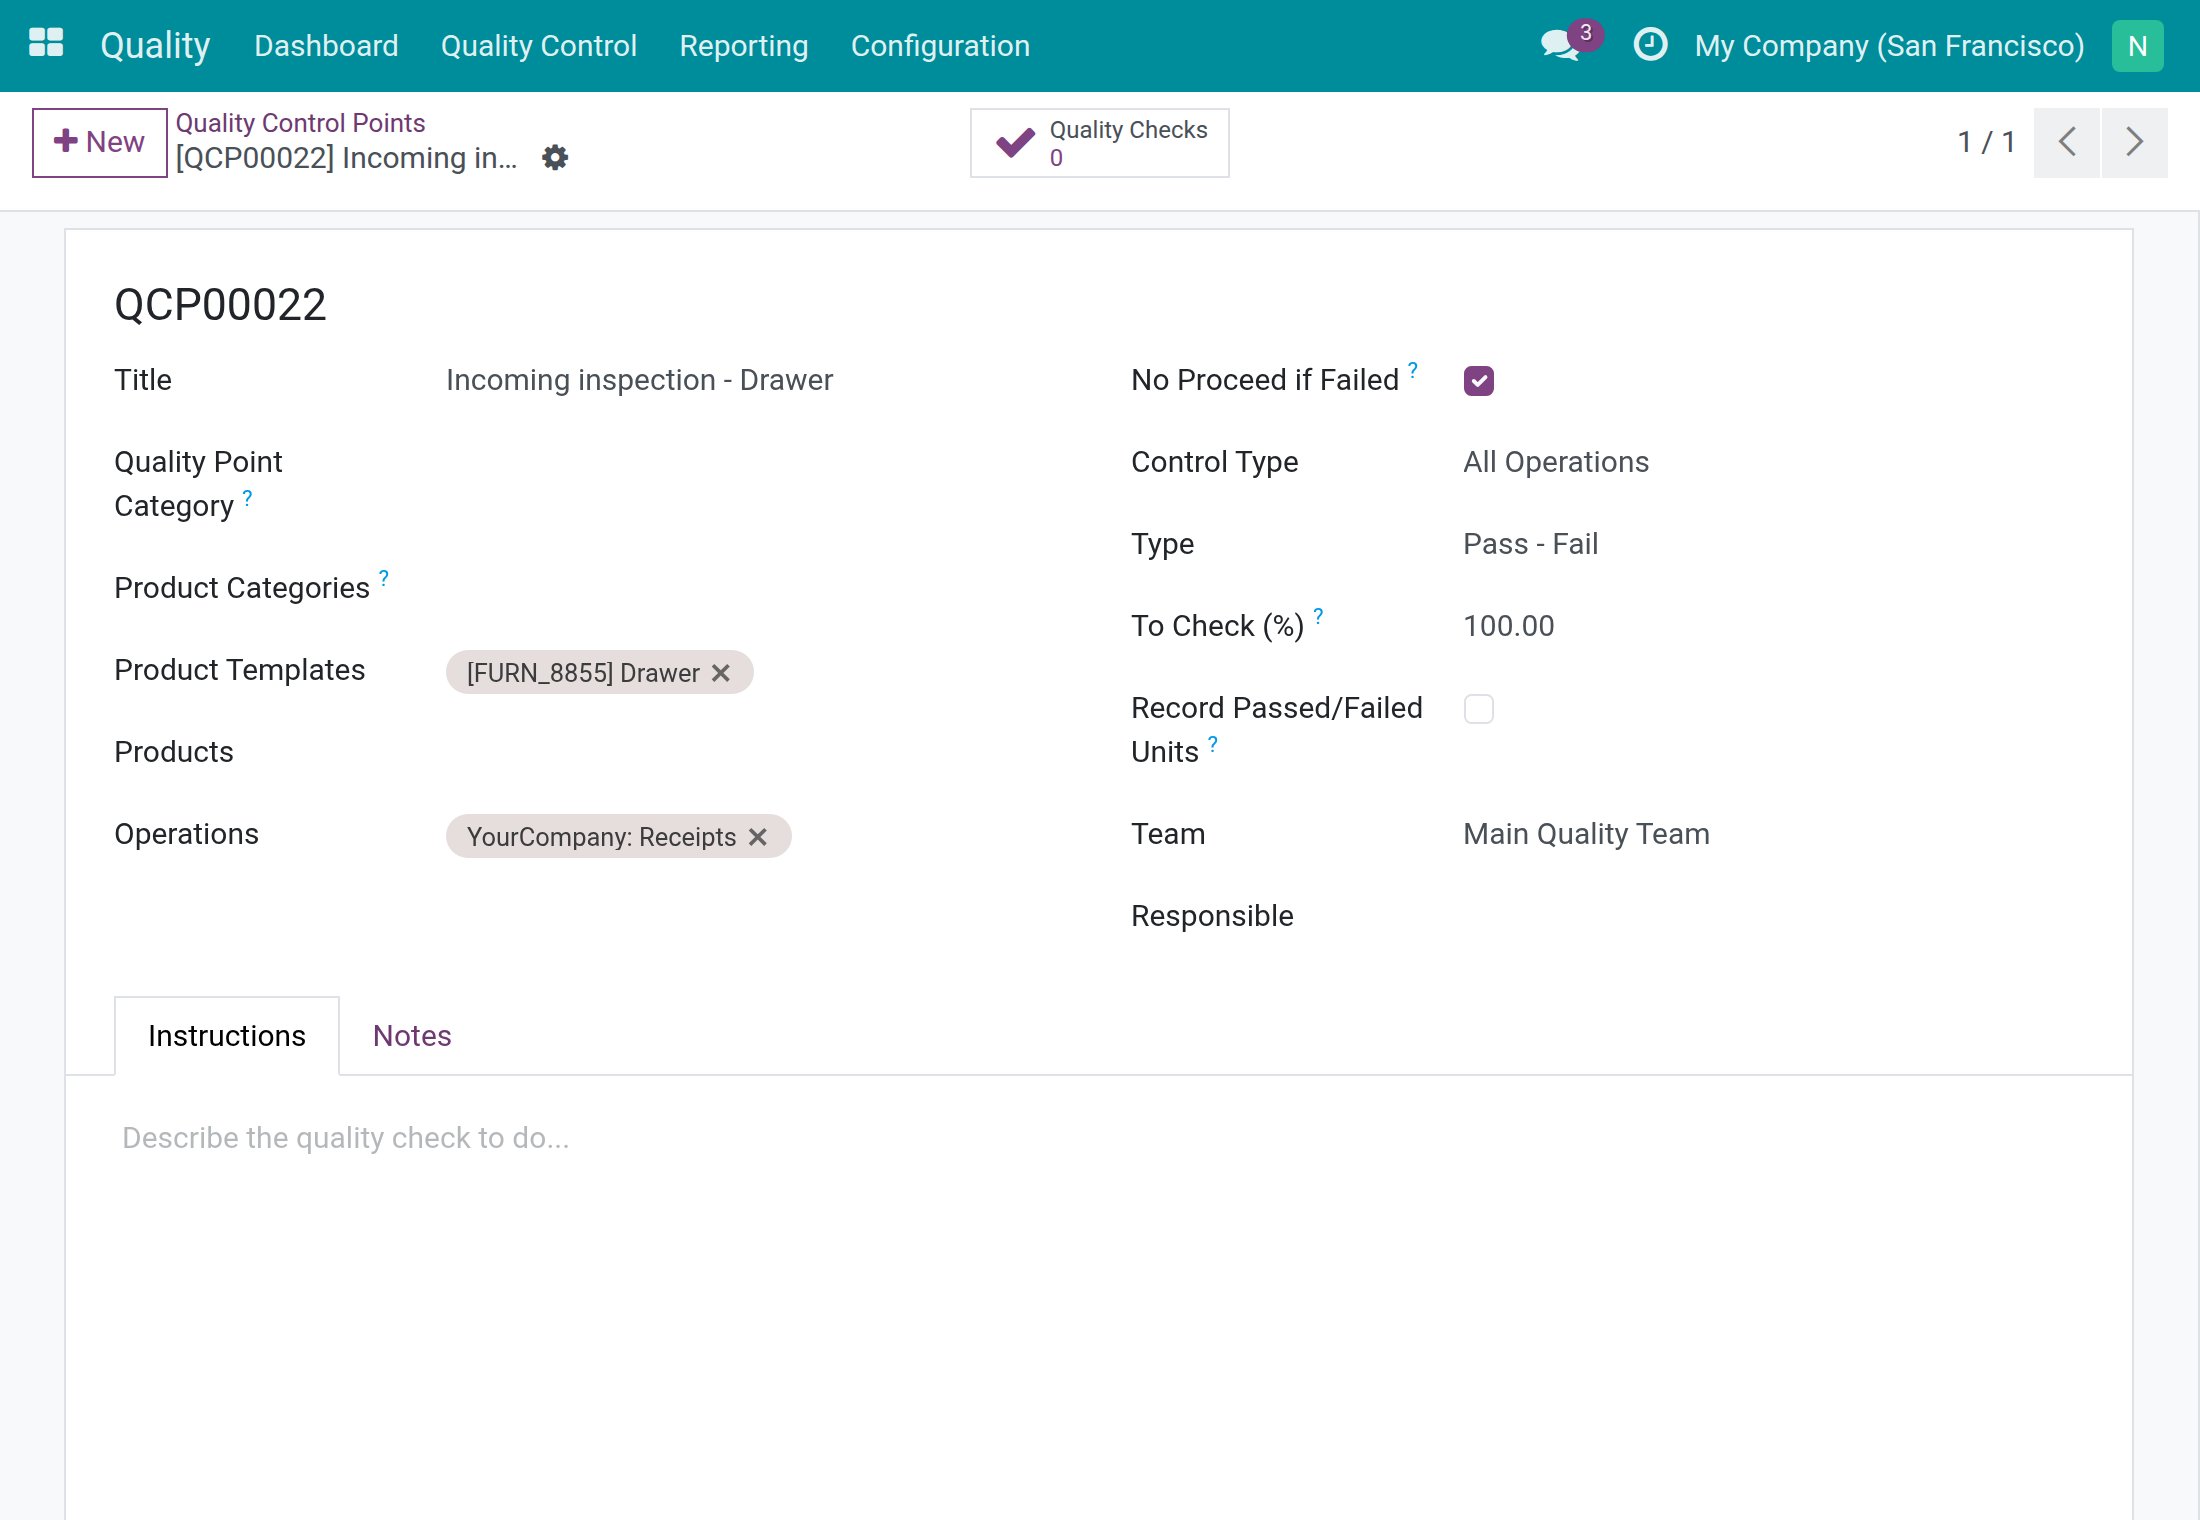Image resolution: width=2200 pixels, height=1520 pixels.
Task: Uncheck No Proceed if Failed
Action: (x=1479, y=381)
